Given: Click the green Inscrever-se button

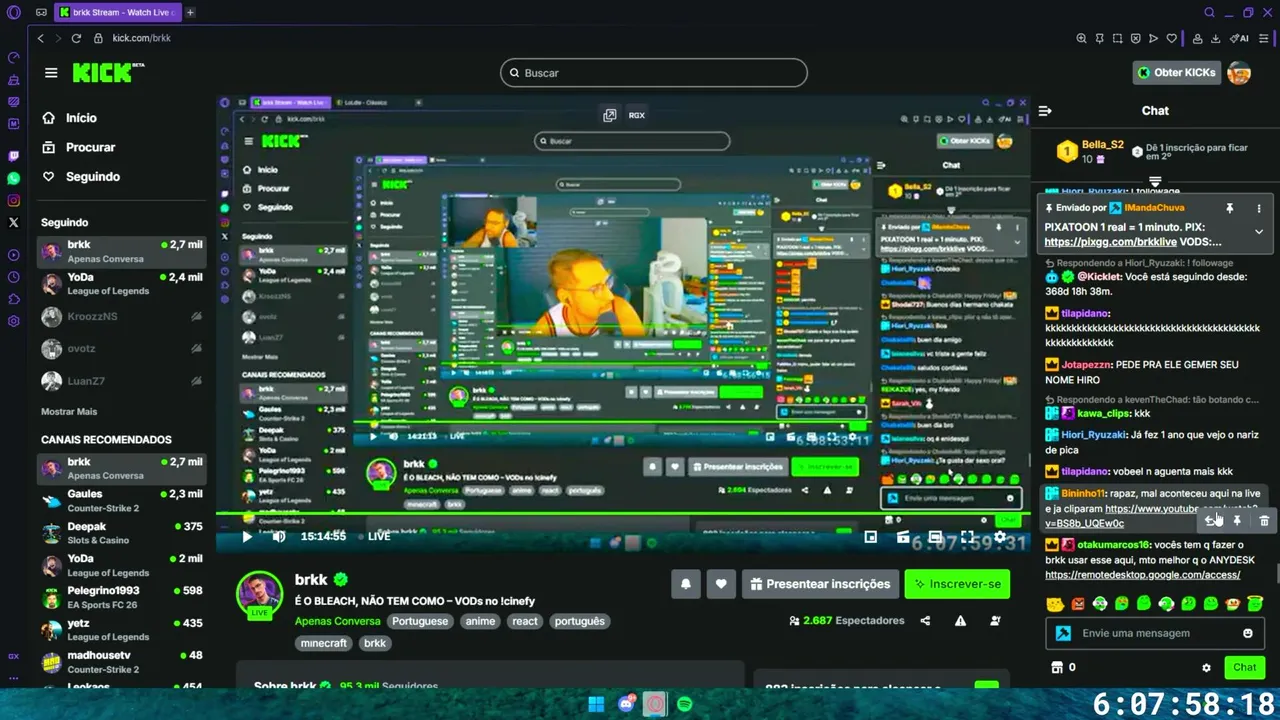Looking at the screenshot, I should pyautogui.click(x=957, y=584).
